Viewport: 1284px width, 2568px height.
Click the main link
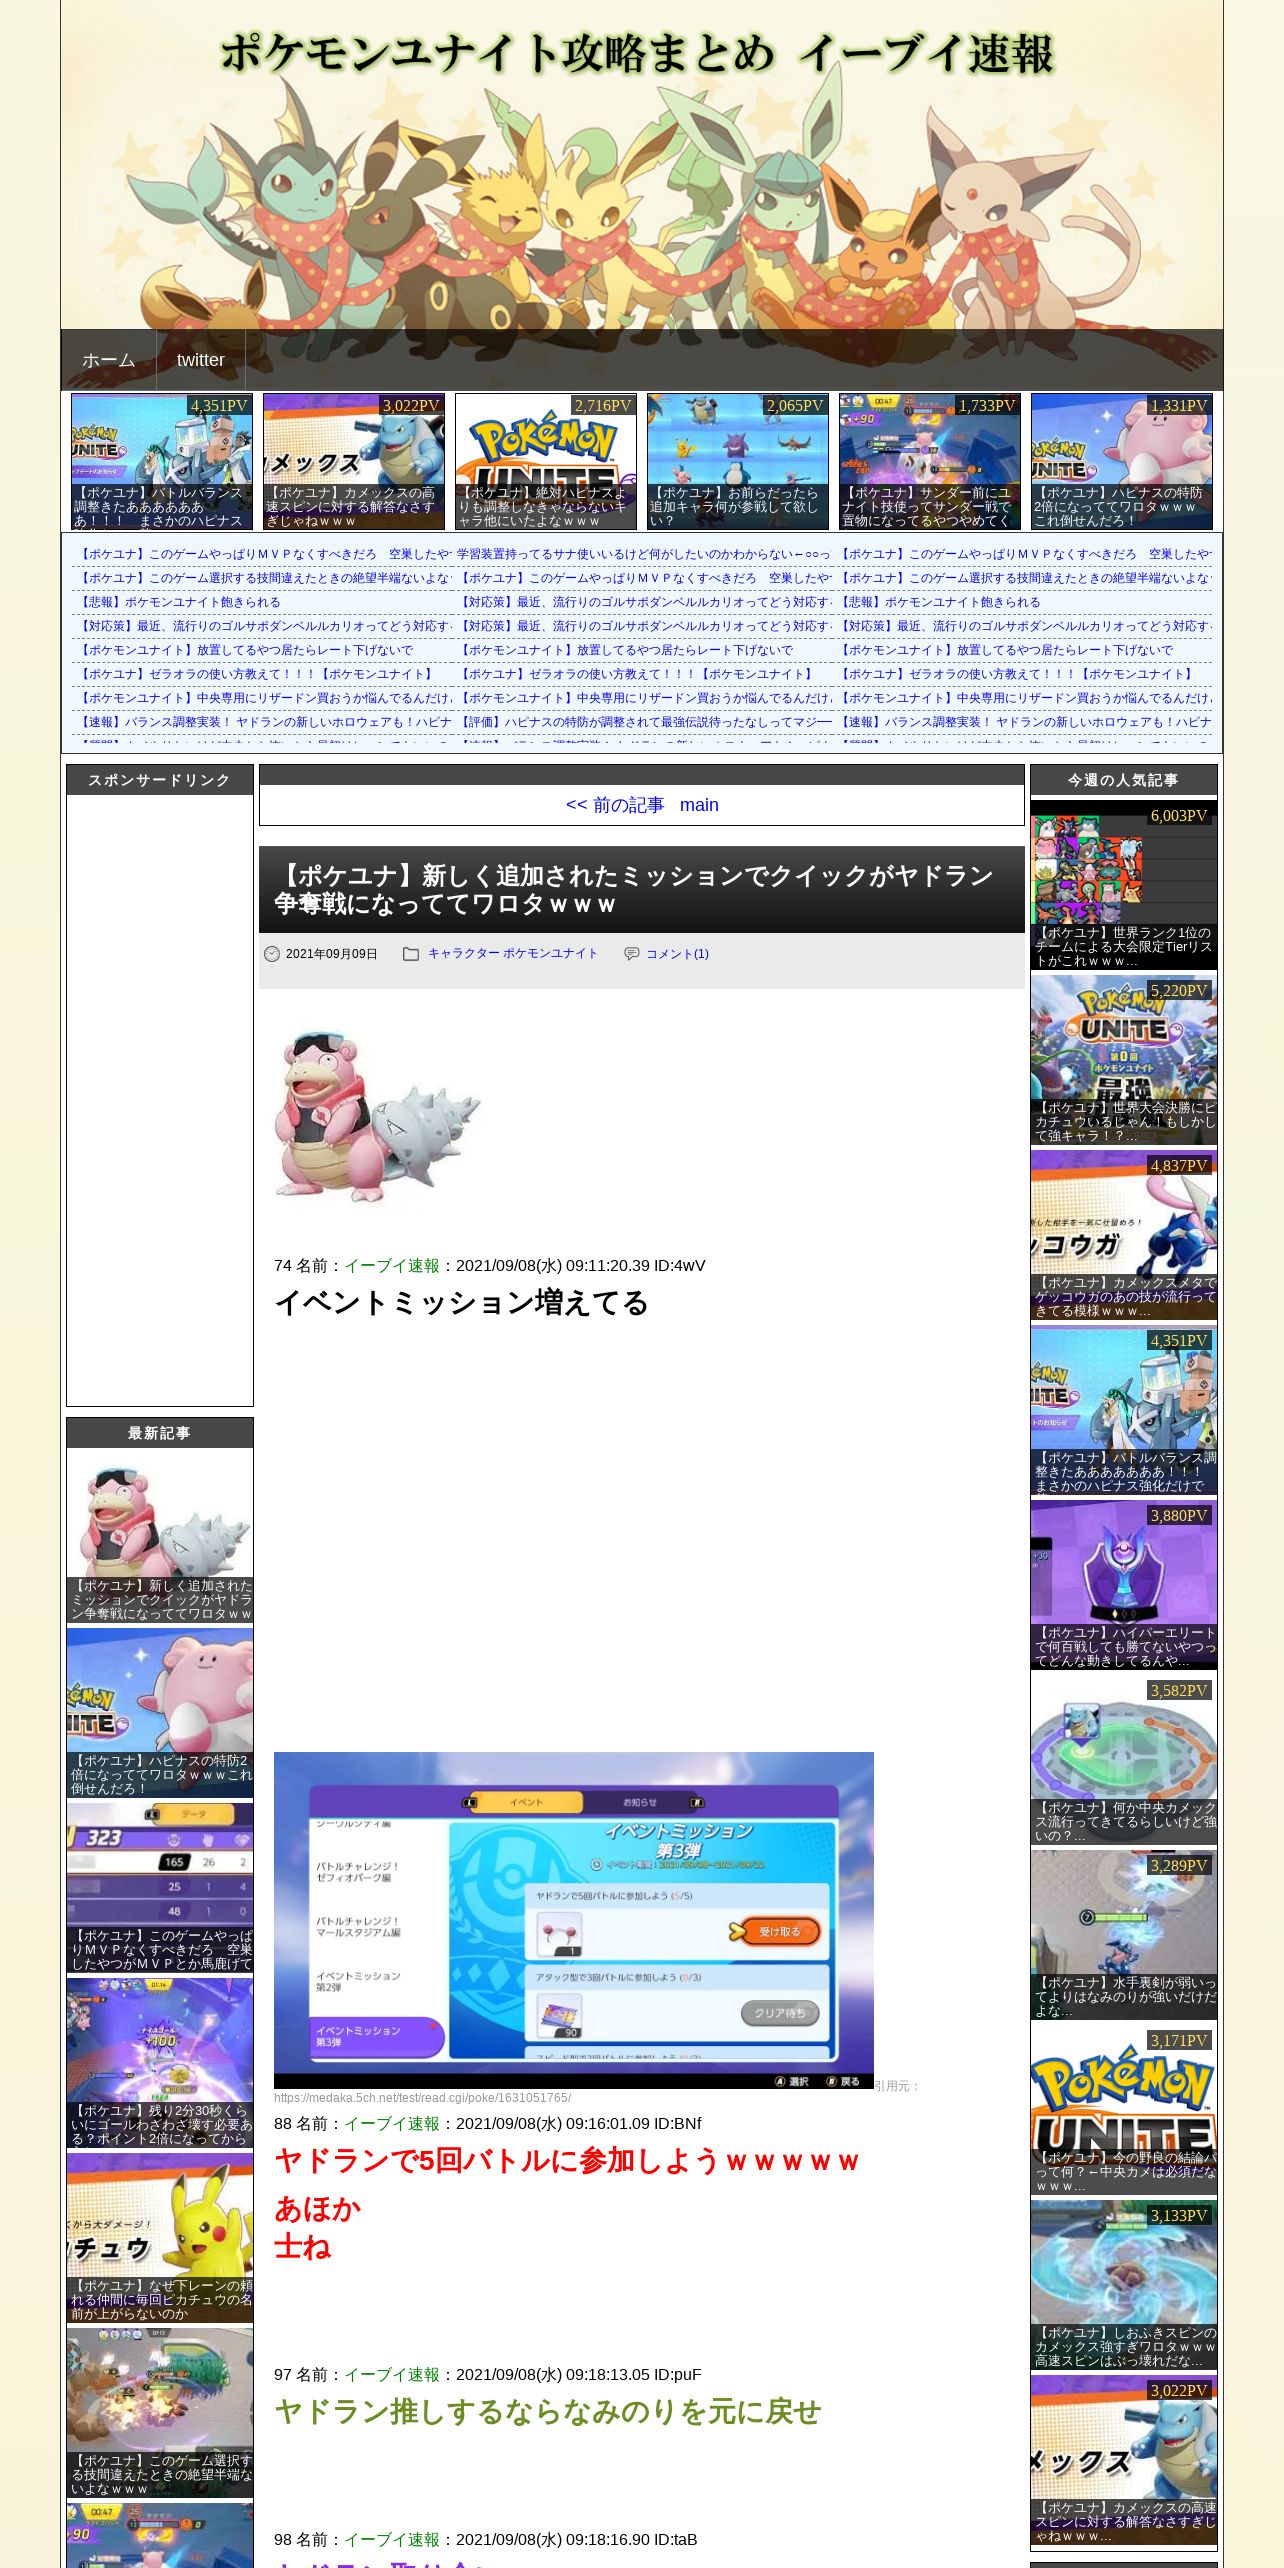click(x=699, y=805)
